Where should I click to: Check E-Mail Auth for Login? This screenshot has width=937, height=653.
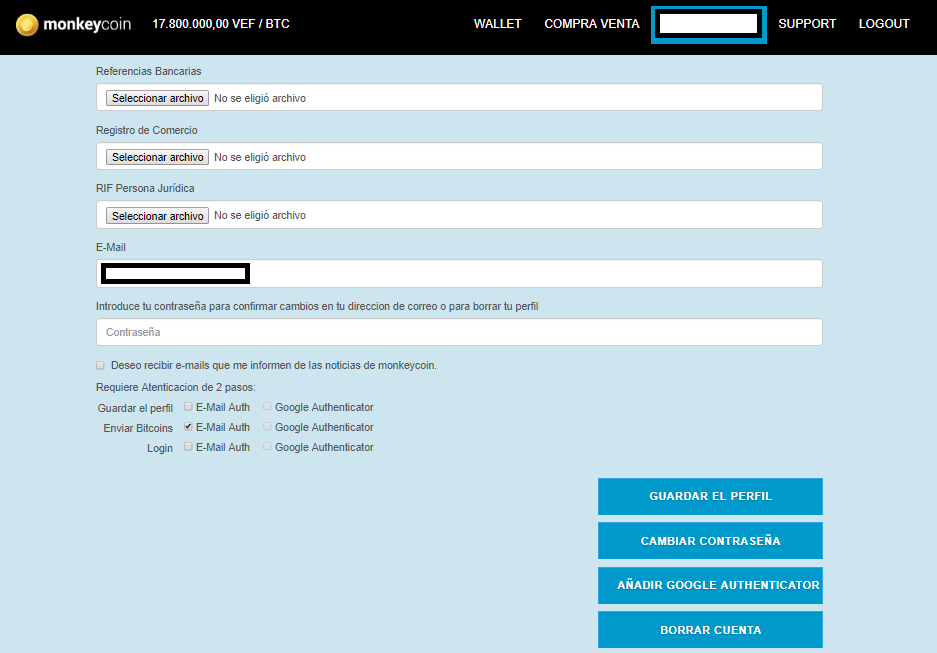[188, 447]
